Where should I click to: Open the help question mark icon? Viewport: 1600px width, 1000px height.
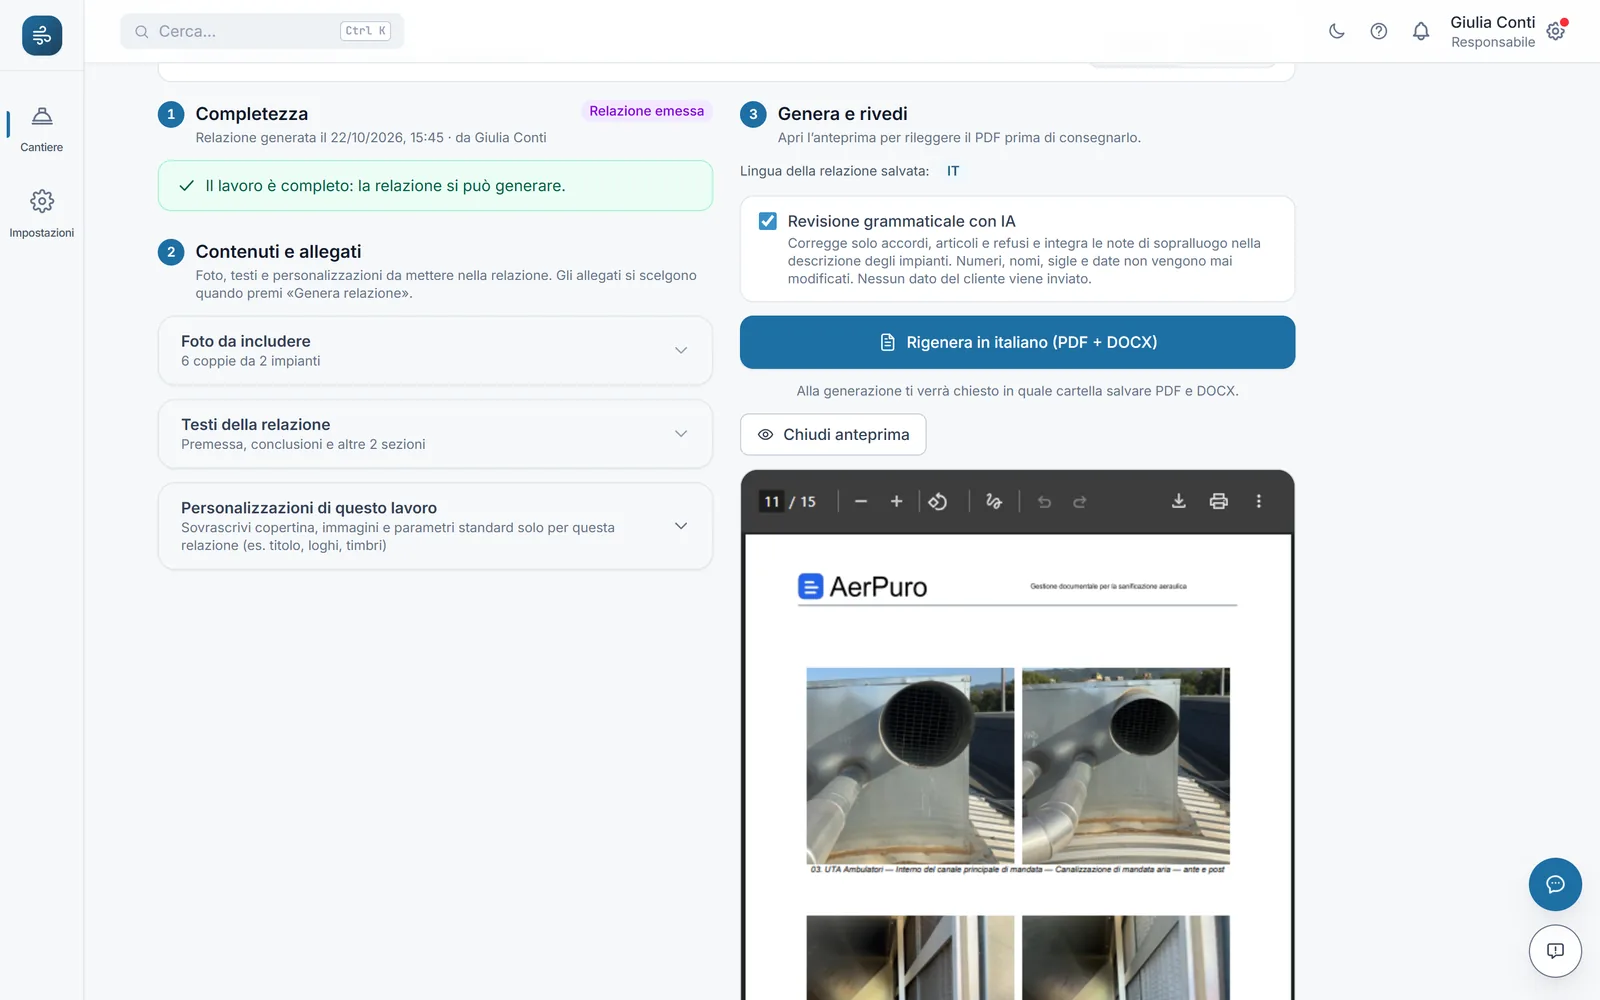coord(1379,31)
